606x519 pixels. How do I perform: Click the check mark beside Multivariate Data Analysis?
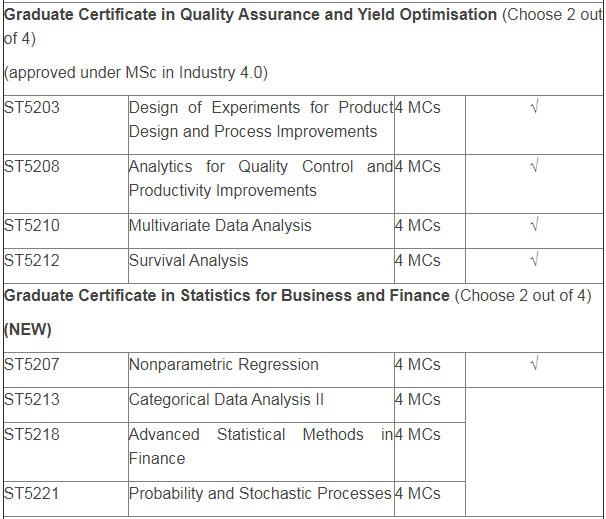pos(535,226)
